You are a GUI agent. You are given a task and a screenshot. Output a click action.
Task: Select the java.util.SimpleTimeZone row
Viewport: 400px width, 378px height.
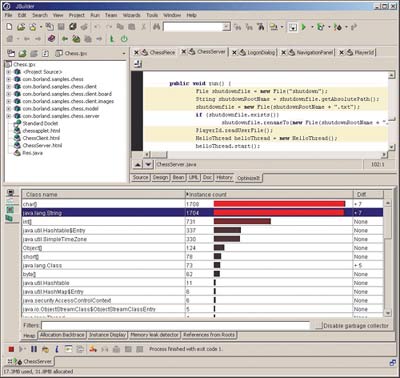[202, 239]
